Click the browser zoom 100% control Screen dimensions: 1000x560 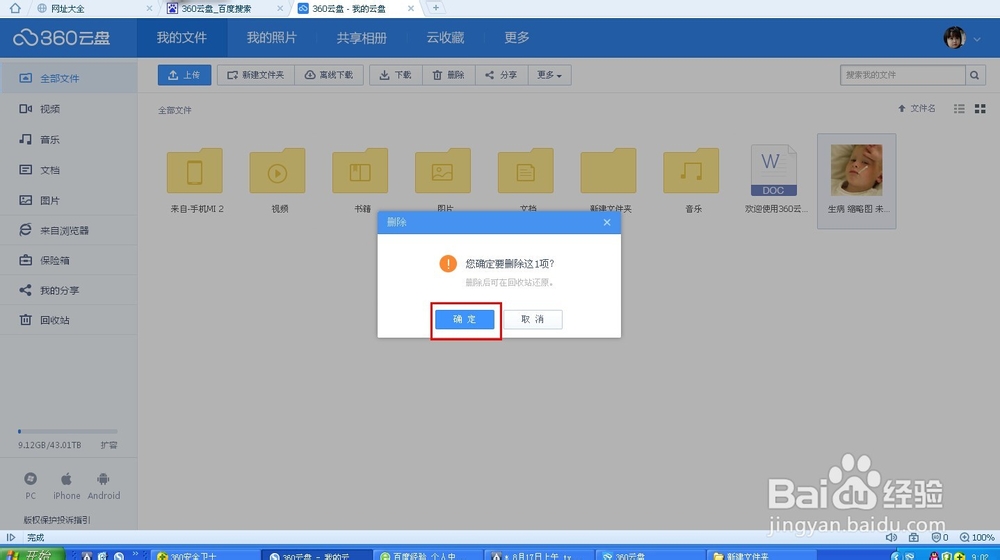pos(977,538)
